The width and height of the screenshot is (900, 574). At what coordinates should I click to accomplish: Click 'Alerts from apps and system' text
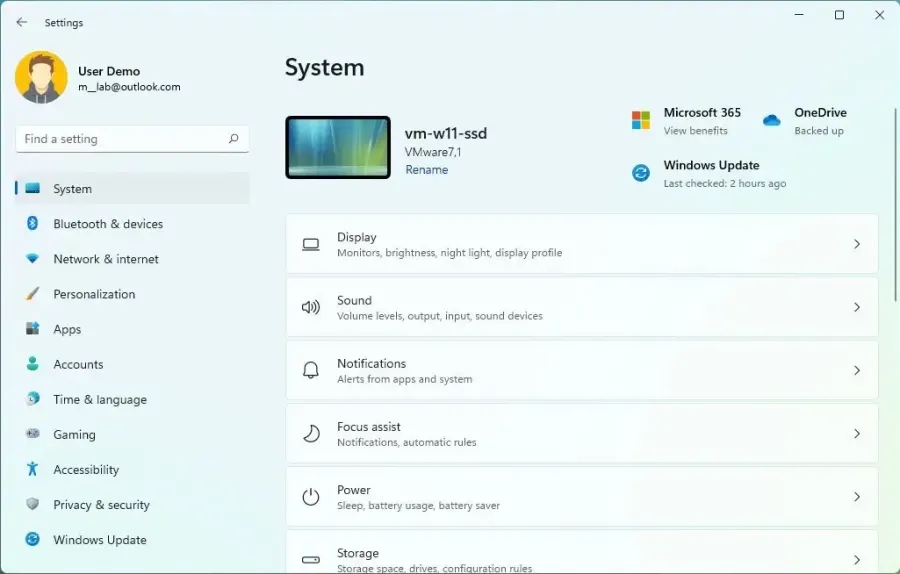click(405, 379)
